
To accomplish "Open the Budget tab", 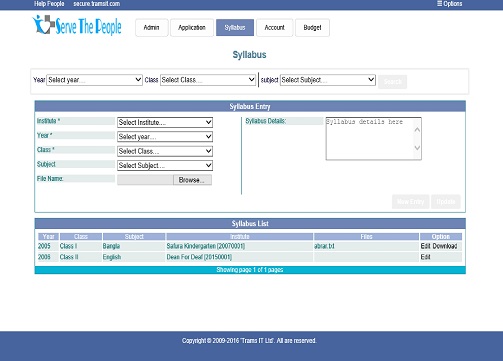I will [312, 28].
